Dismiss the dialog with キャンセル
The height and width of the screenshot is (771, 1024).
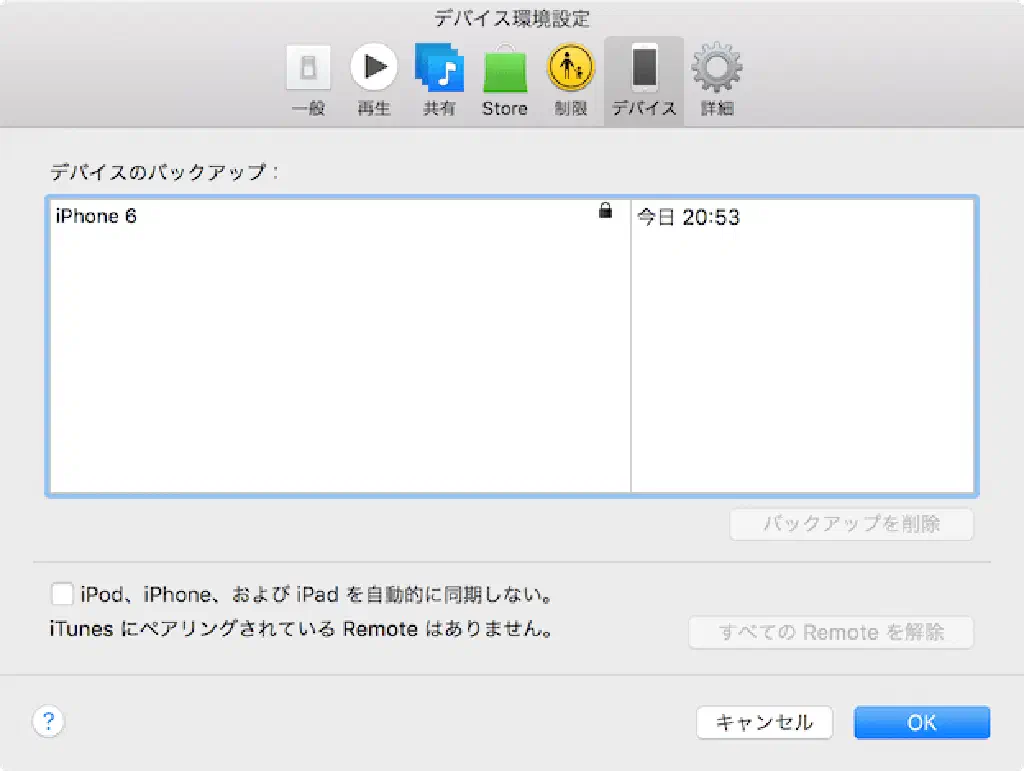(x=764, y=722)
